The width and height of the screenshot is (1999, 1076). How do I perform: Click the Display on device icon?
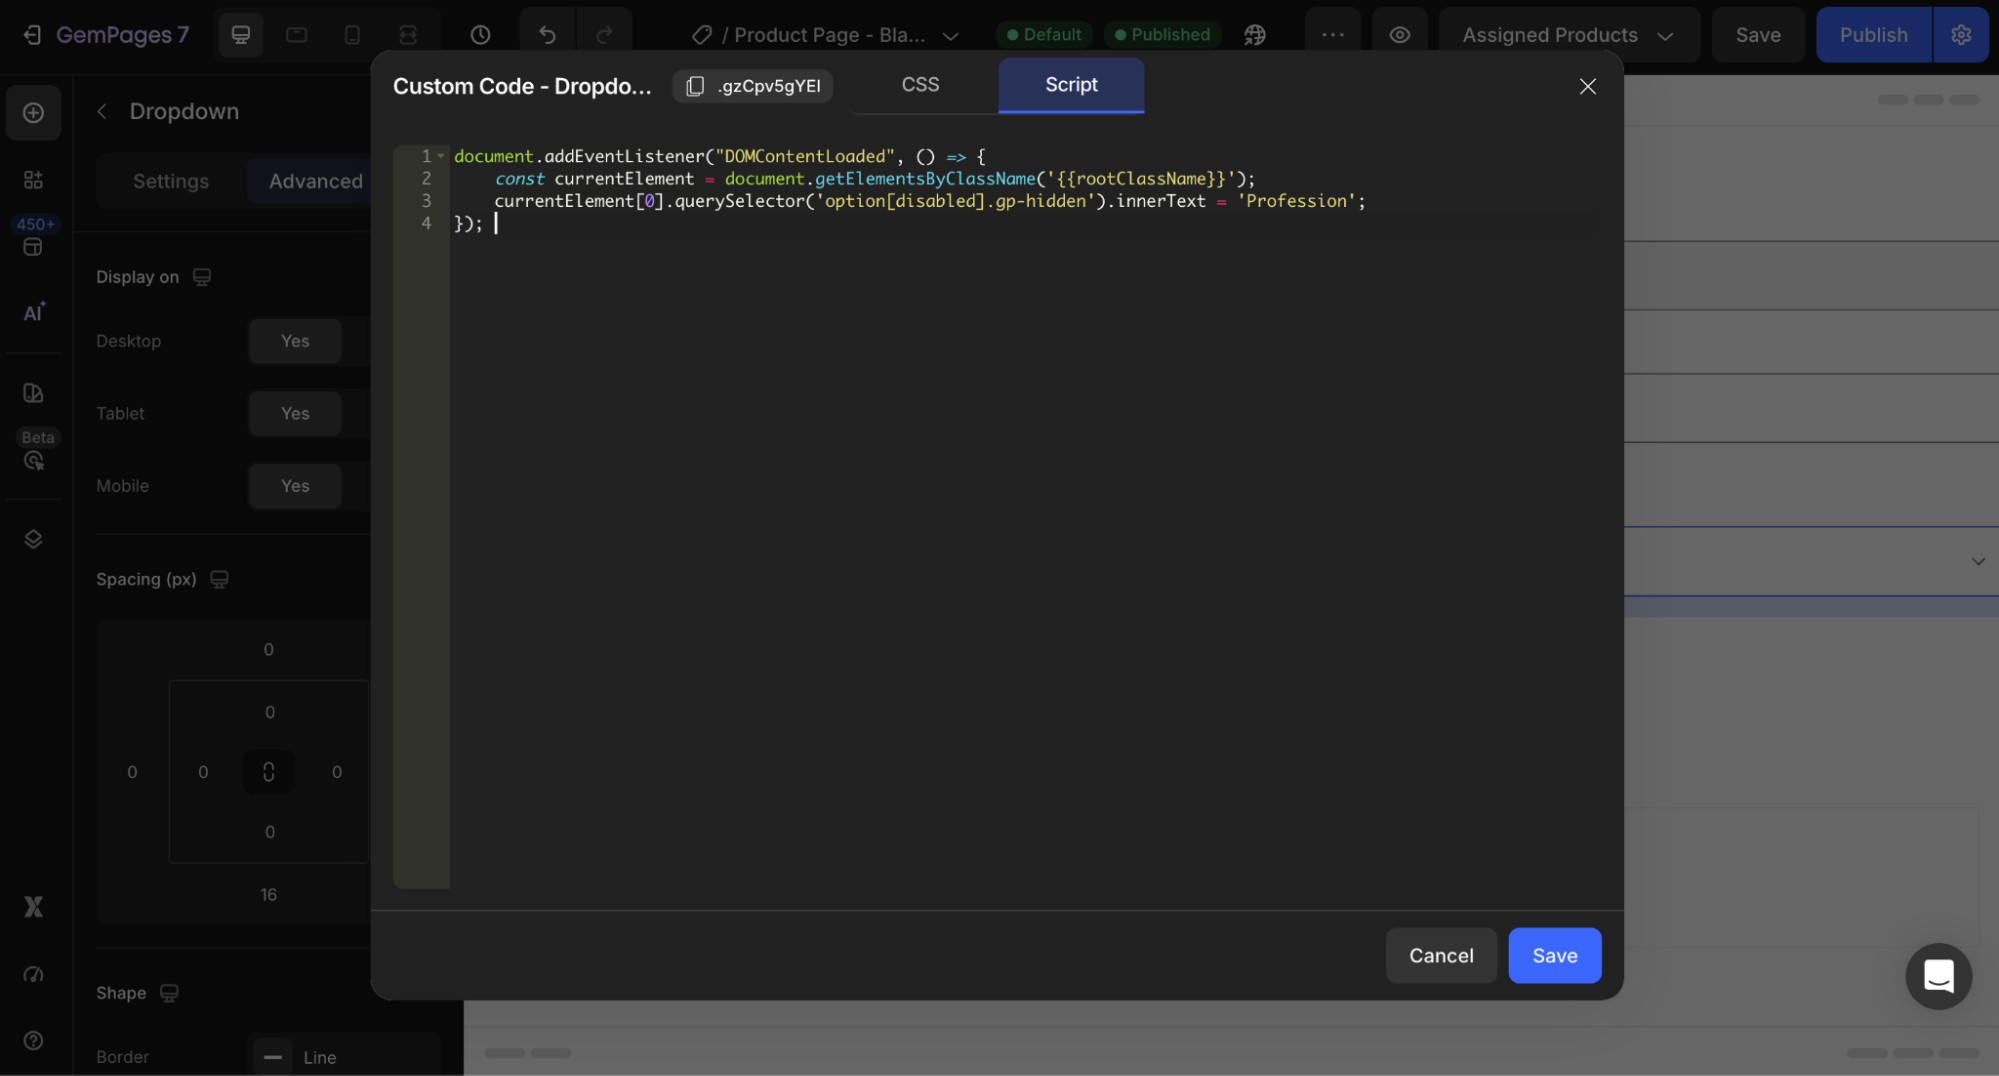(202, 277)
